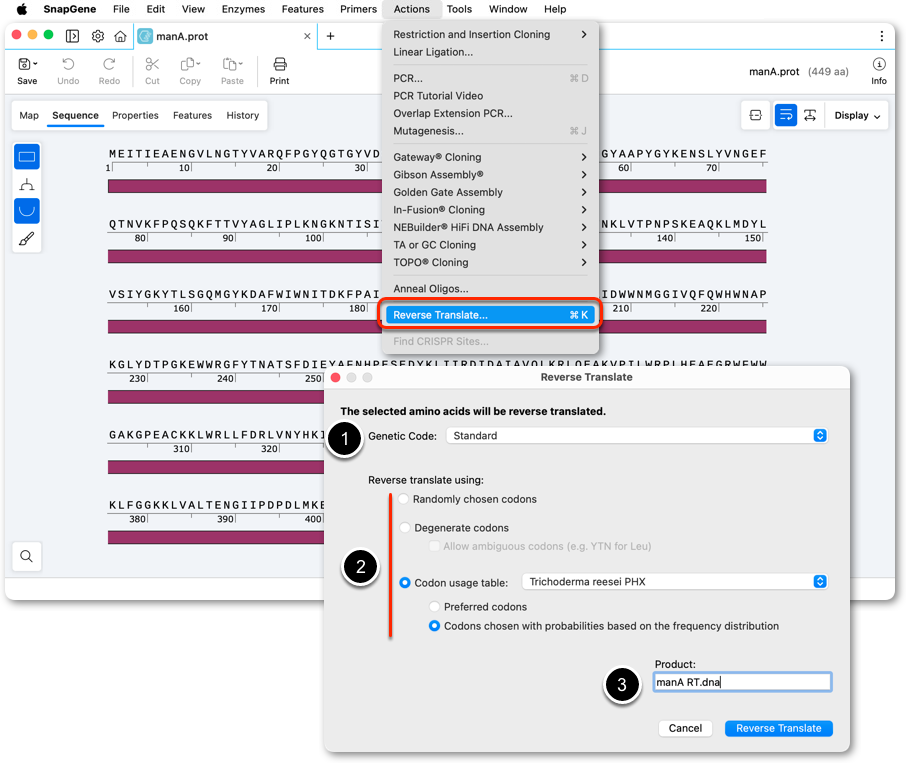Click the features branch side tool icon
The image size is (906, 763).
pyautogui.click(x=27, y=185)
